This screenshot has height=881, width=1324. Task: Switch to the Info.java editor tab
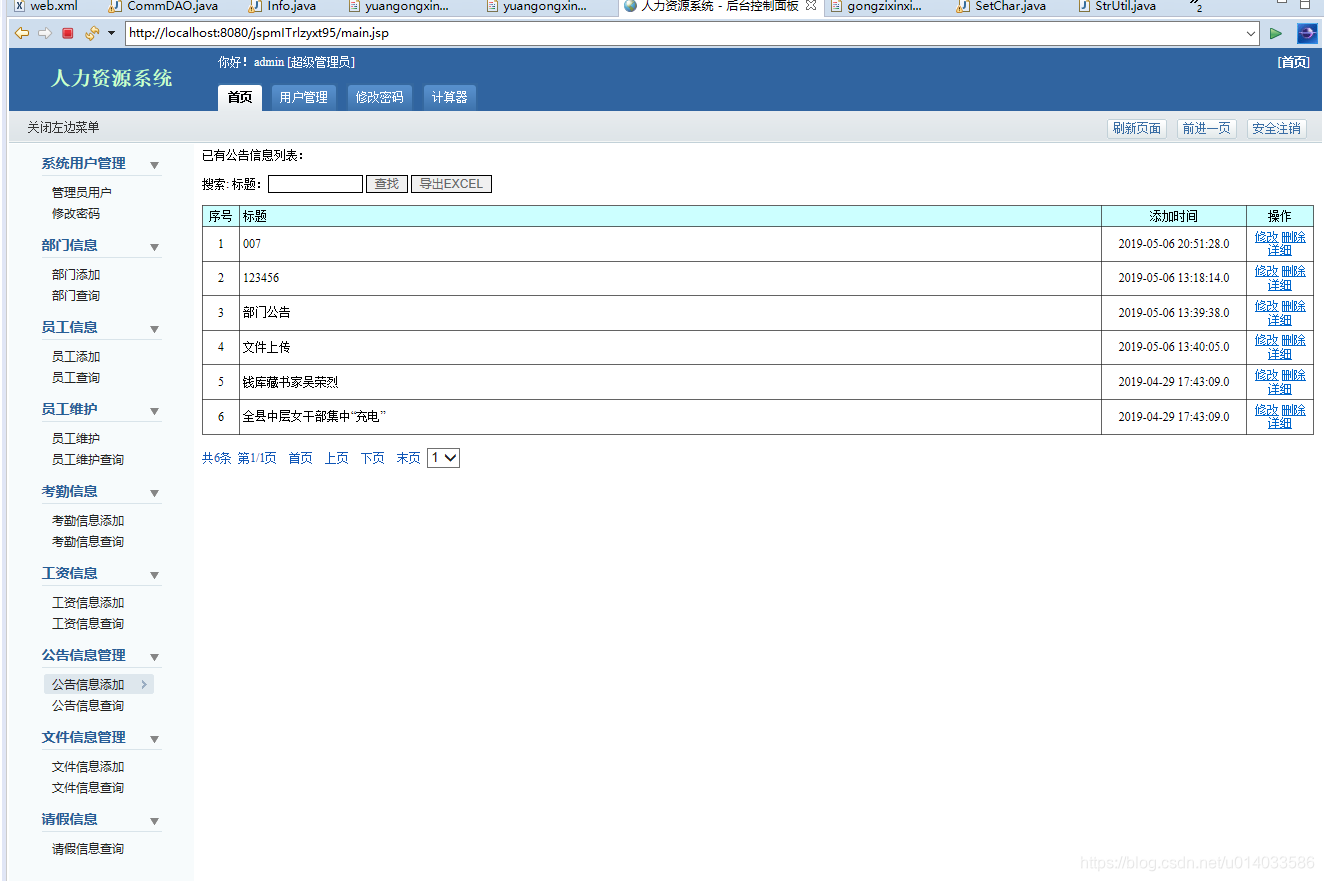coord(284,6)
